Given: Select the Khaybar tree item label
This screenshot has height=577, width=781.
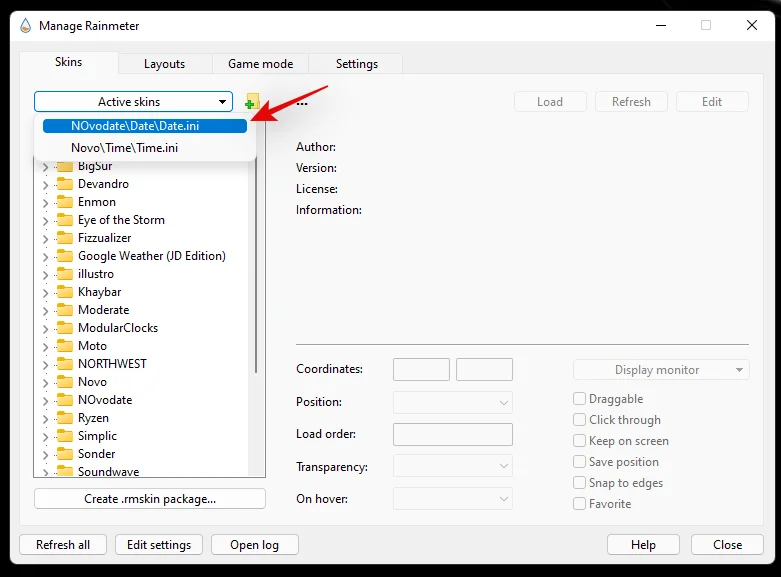Looking at the screenshot, I should 100,292.
